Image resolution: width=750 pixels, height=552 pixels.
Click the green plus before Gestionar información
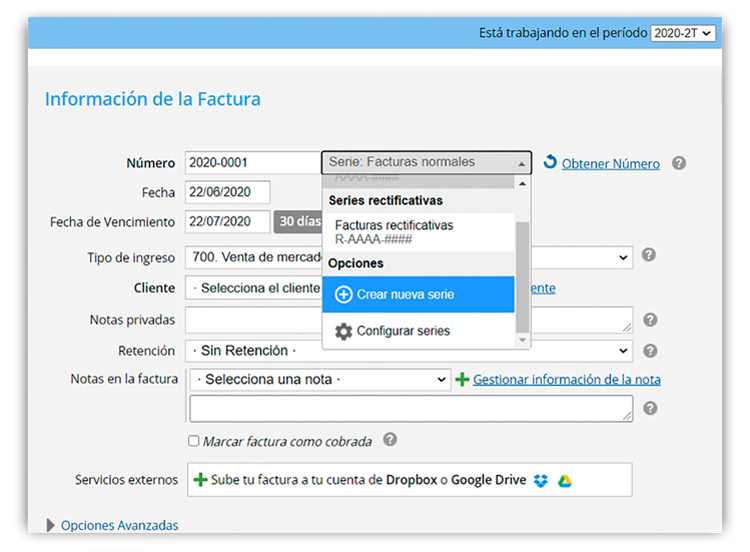point(462,379)
